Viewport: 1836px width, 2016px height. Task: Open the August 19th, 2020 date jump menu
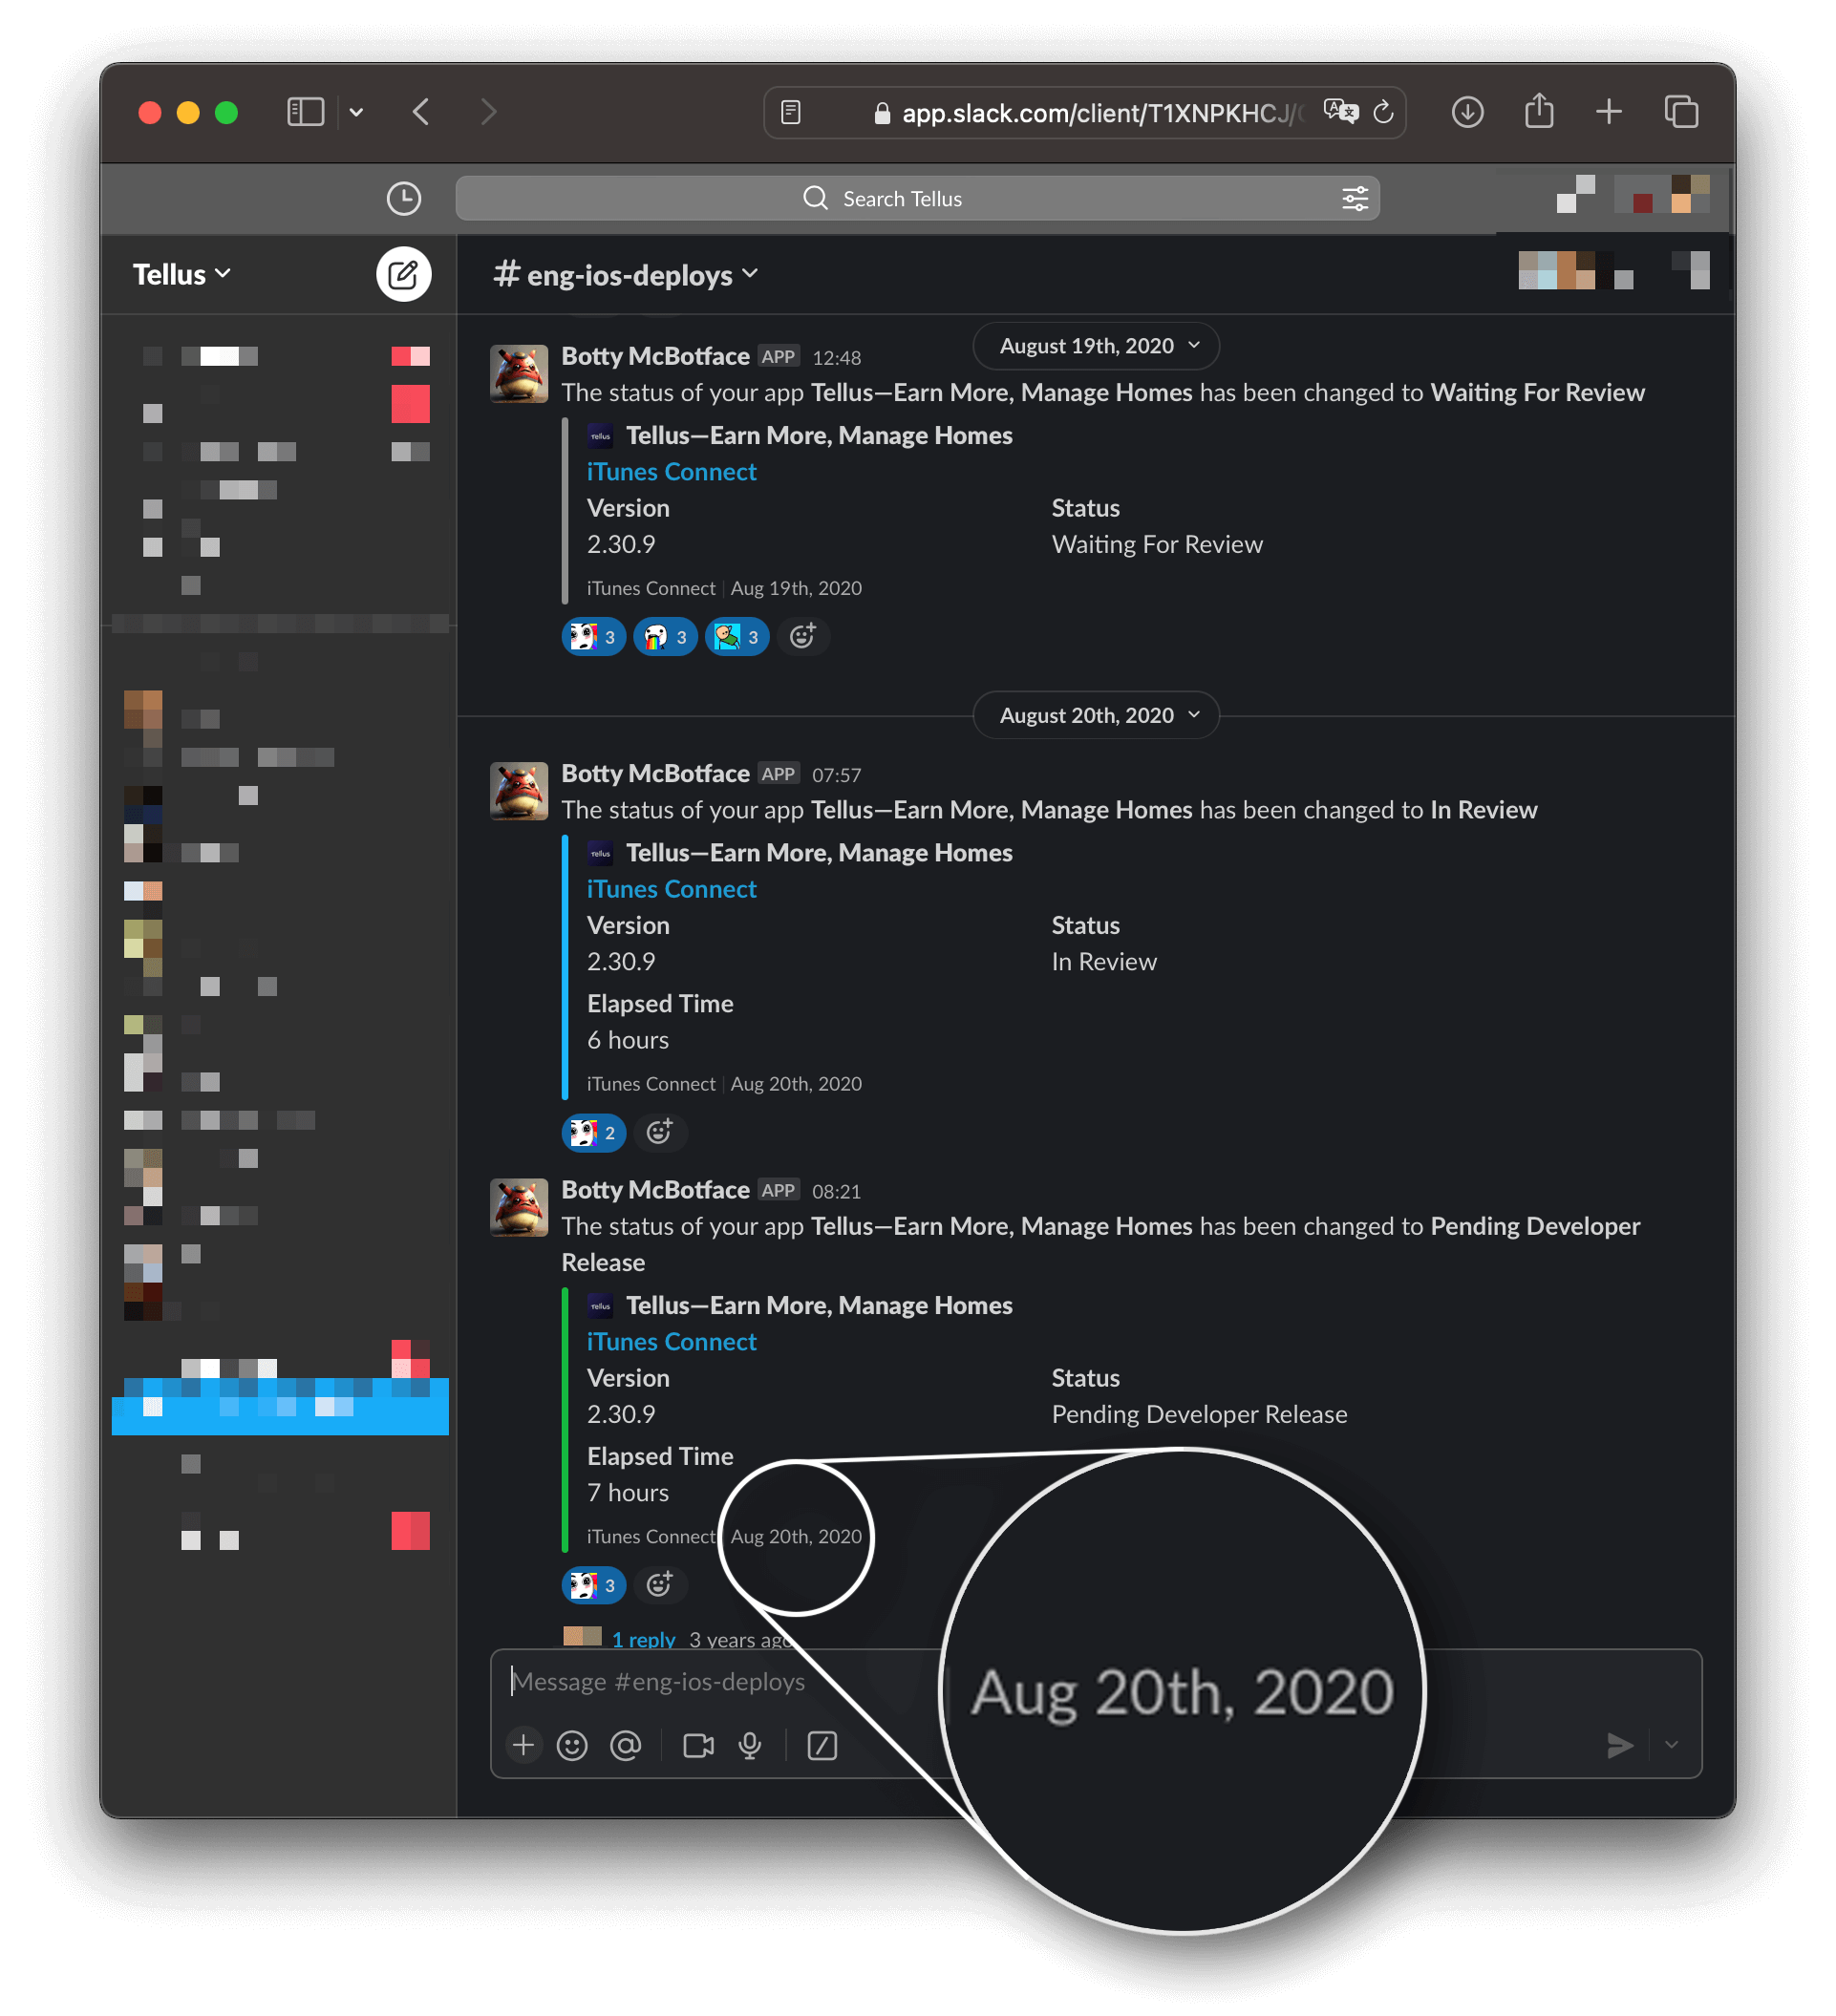click(x=1096, y=346)
